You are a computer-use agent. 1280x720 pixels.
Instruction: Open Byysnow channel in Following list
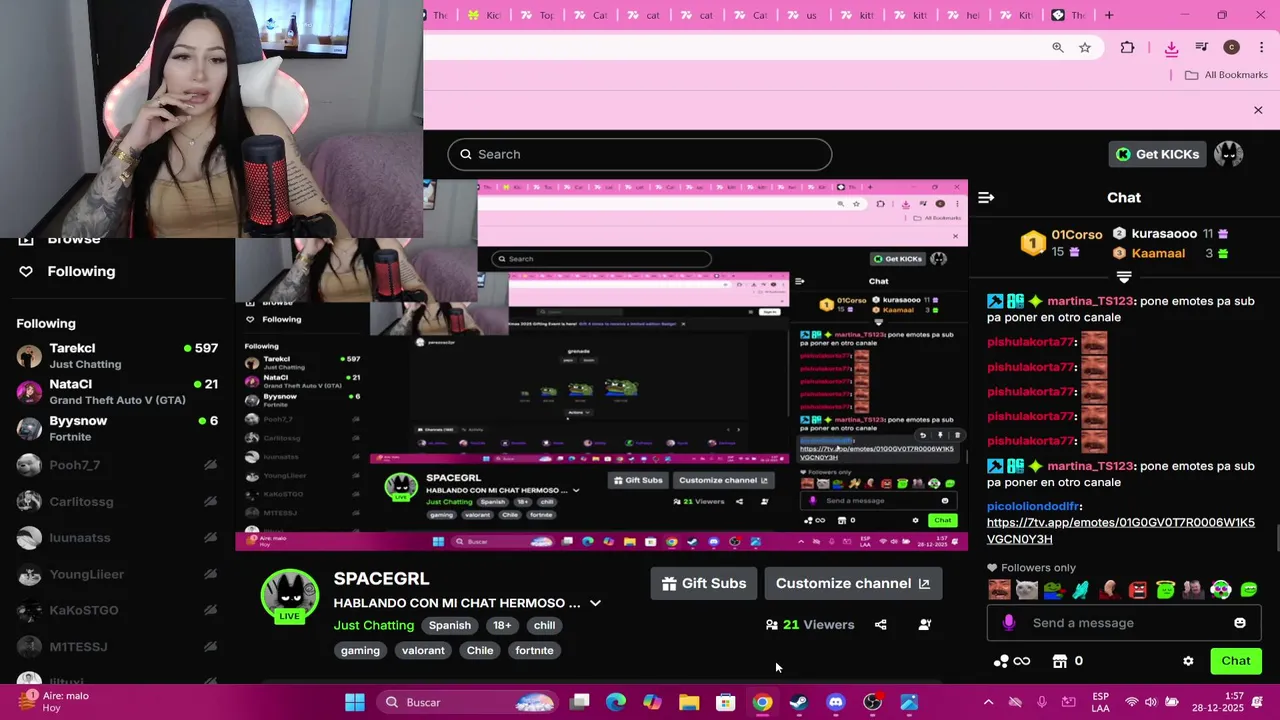(x=117, y=428)
